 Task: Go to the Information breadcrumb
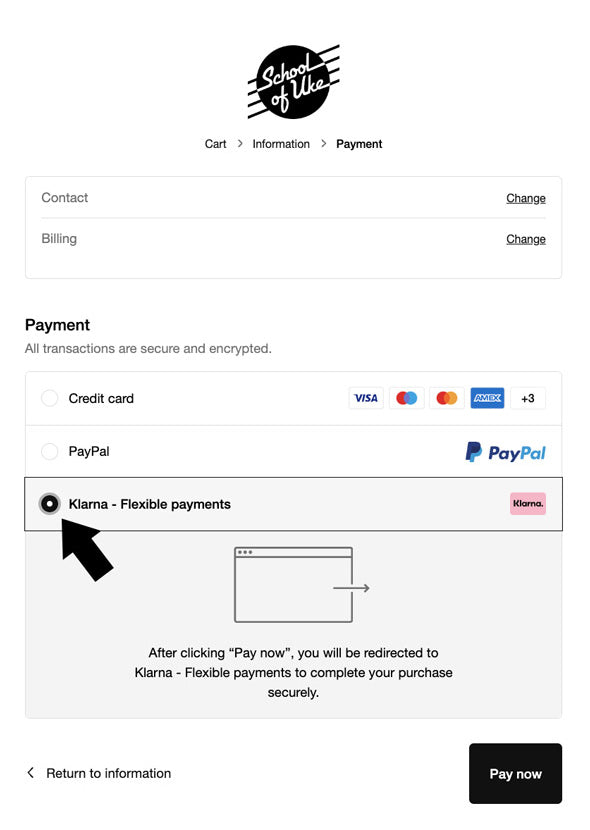point(281,144)
